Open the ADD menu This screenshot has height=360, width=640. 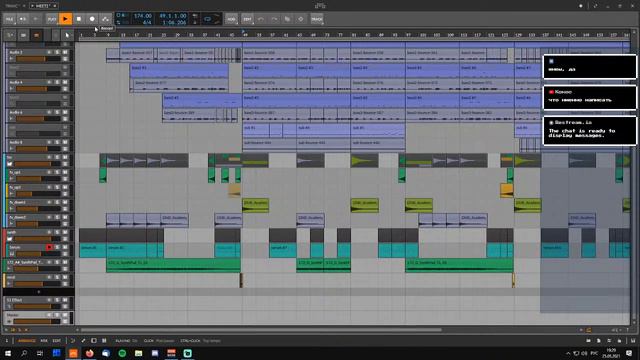pyautogui.click(x=231, y=19)
